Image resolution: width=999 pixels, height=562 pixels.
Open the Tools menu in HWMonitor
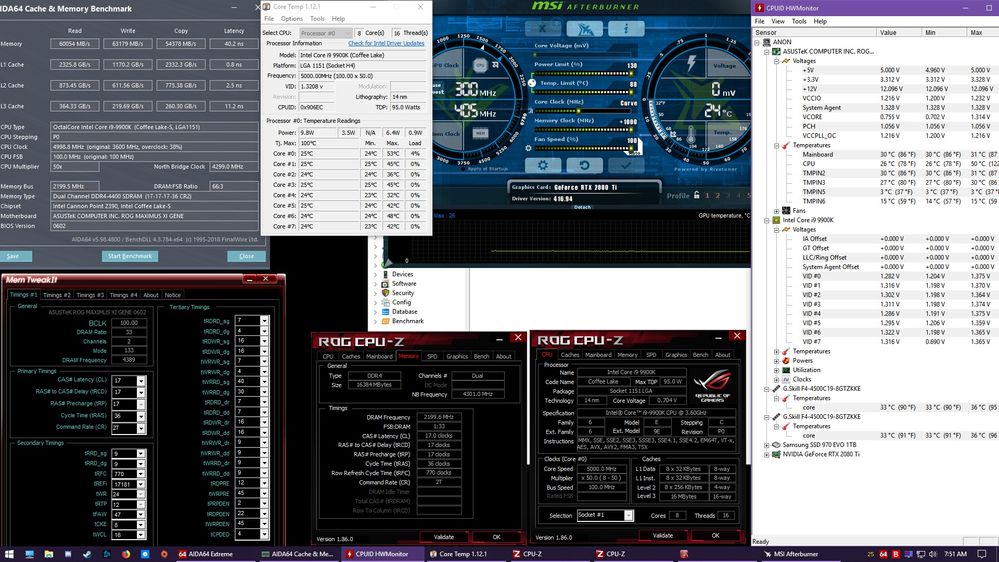pyautogui.click(x=799, y=21)
